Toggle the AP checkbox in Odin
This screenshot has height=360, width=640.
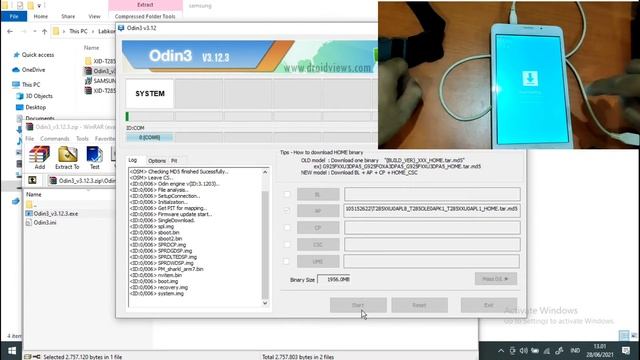[x=287, y=211]
